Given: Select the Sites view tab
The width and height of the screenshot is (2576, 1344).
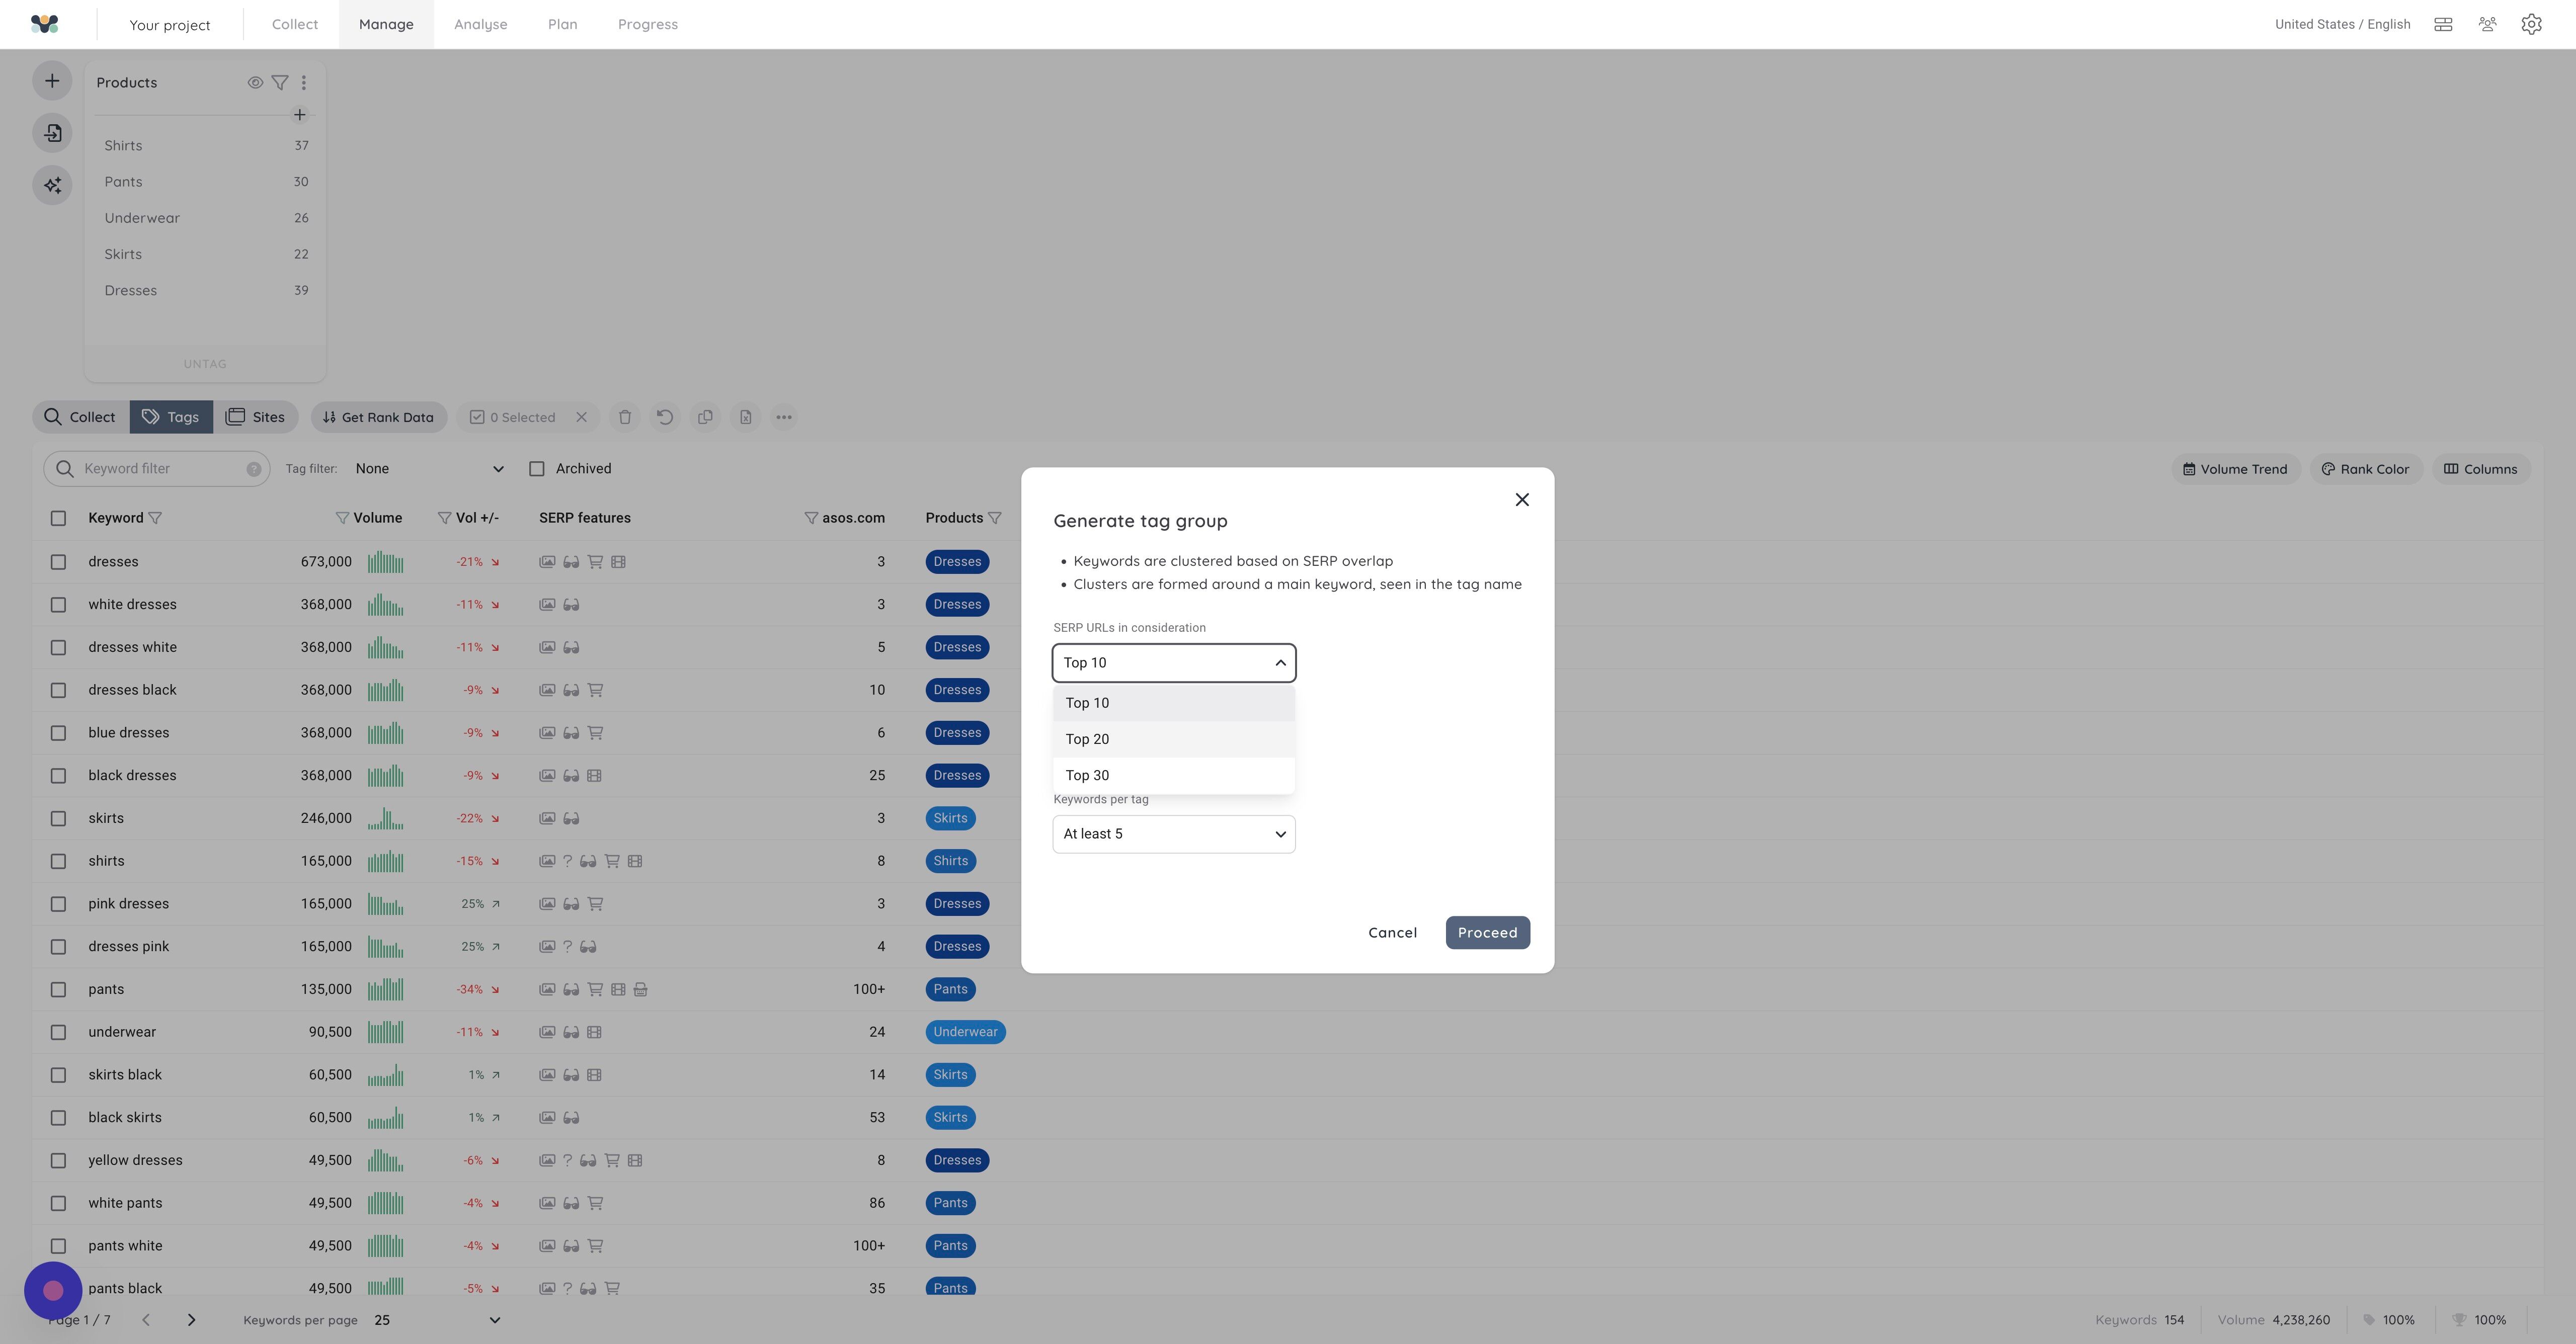Looking at the screenshot, I should click(x=256, y=417).
